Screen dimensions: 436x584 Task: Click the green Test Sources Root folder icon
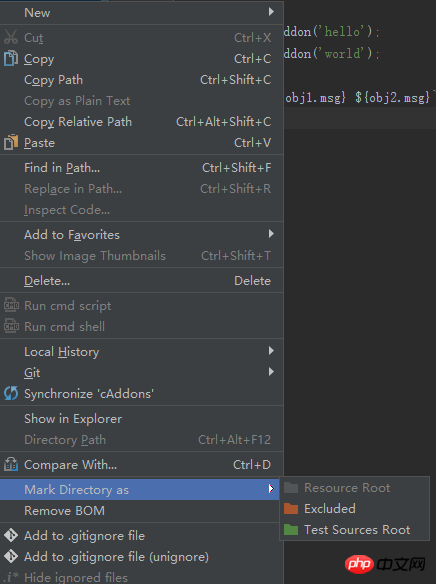291,529
